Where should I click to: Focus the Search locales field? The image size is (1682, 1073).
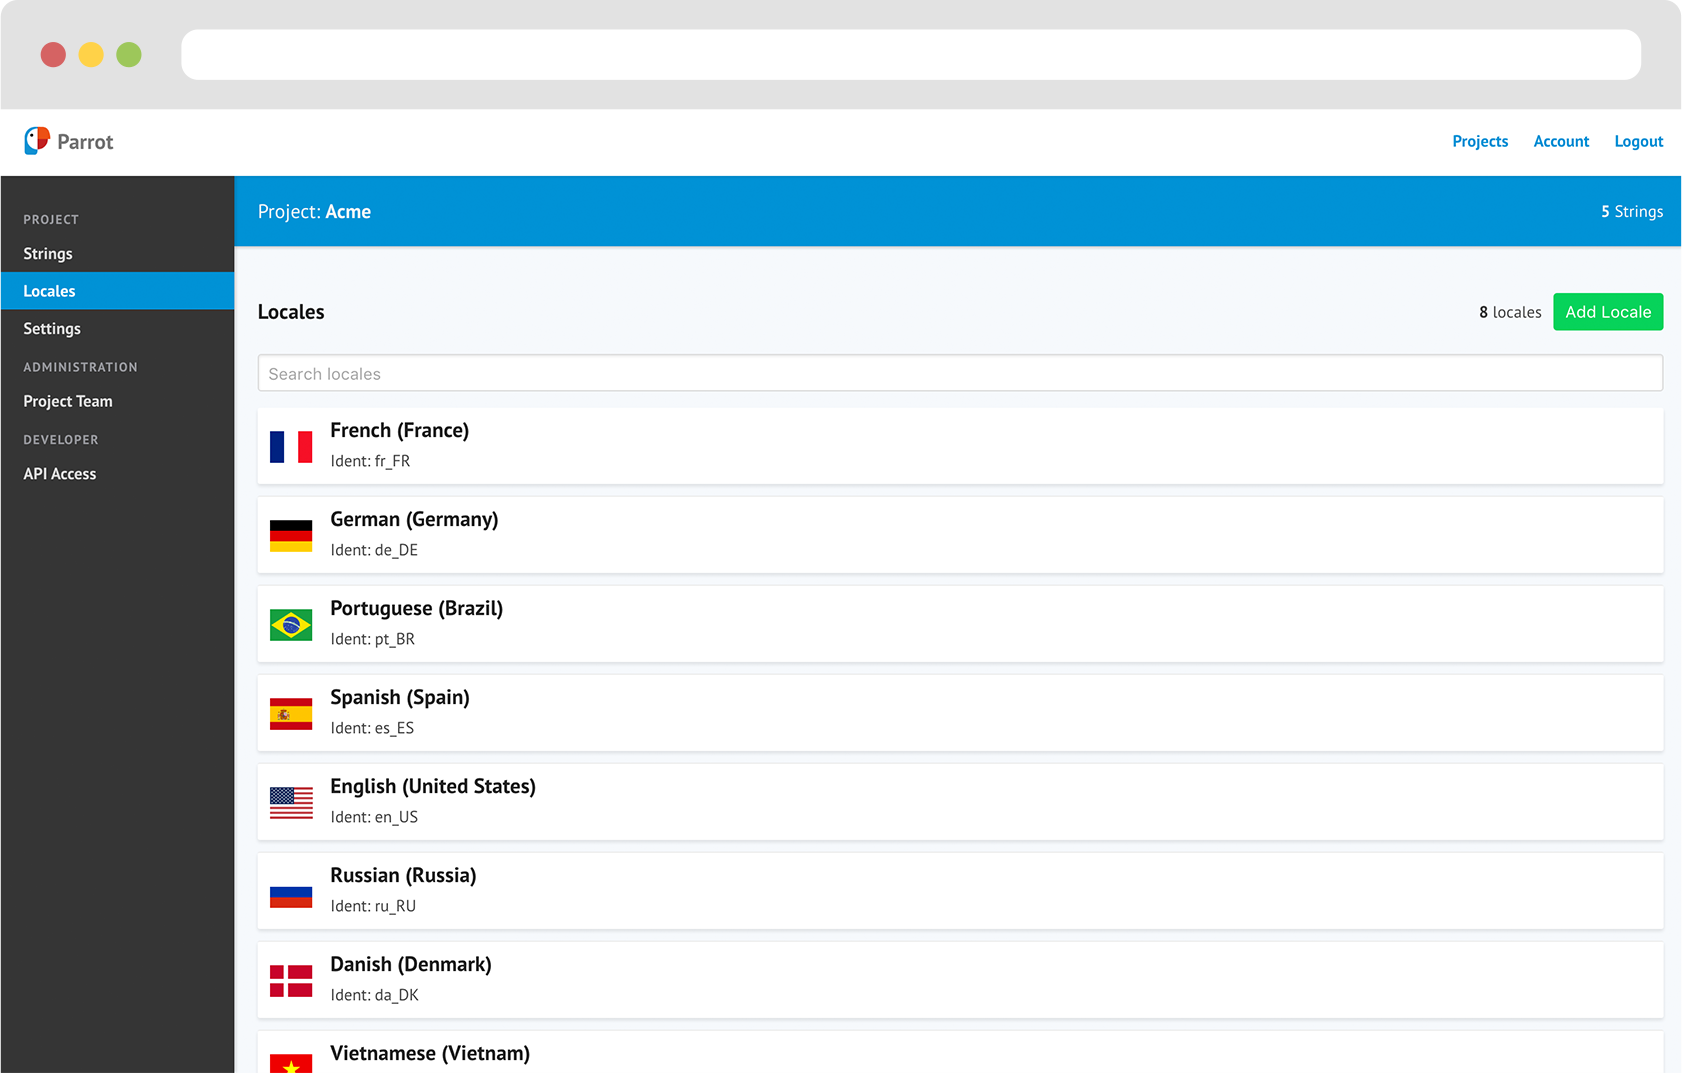(x=960, y=373)
